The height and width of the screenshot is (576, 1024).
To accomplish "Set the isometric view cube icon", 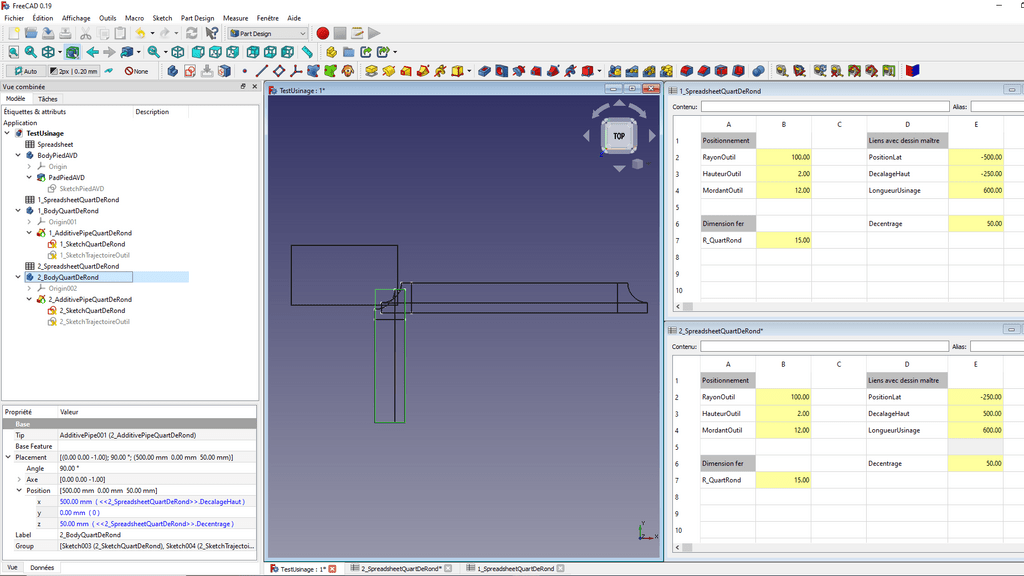I will tap(178, 52).
